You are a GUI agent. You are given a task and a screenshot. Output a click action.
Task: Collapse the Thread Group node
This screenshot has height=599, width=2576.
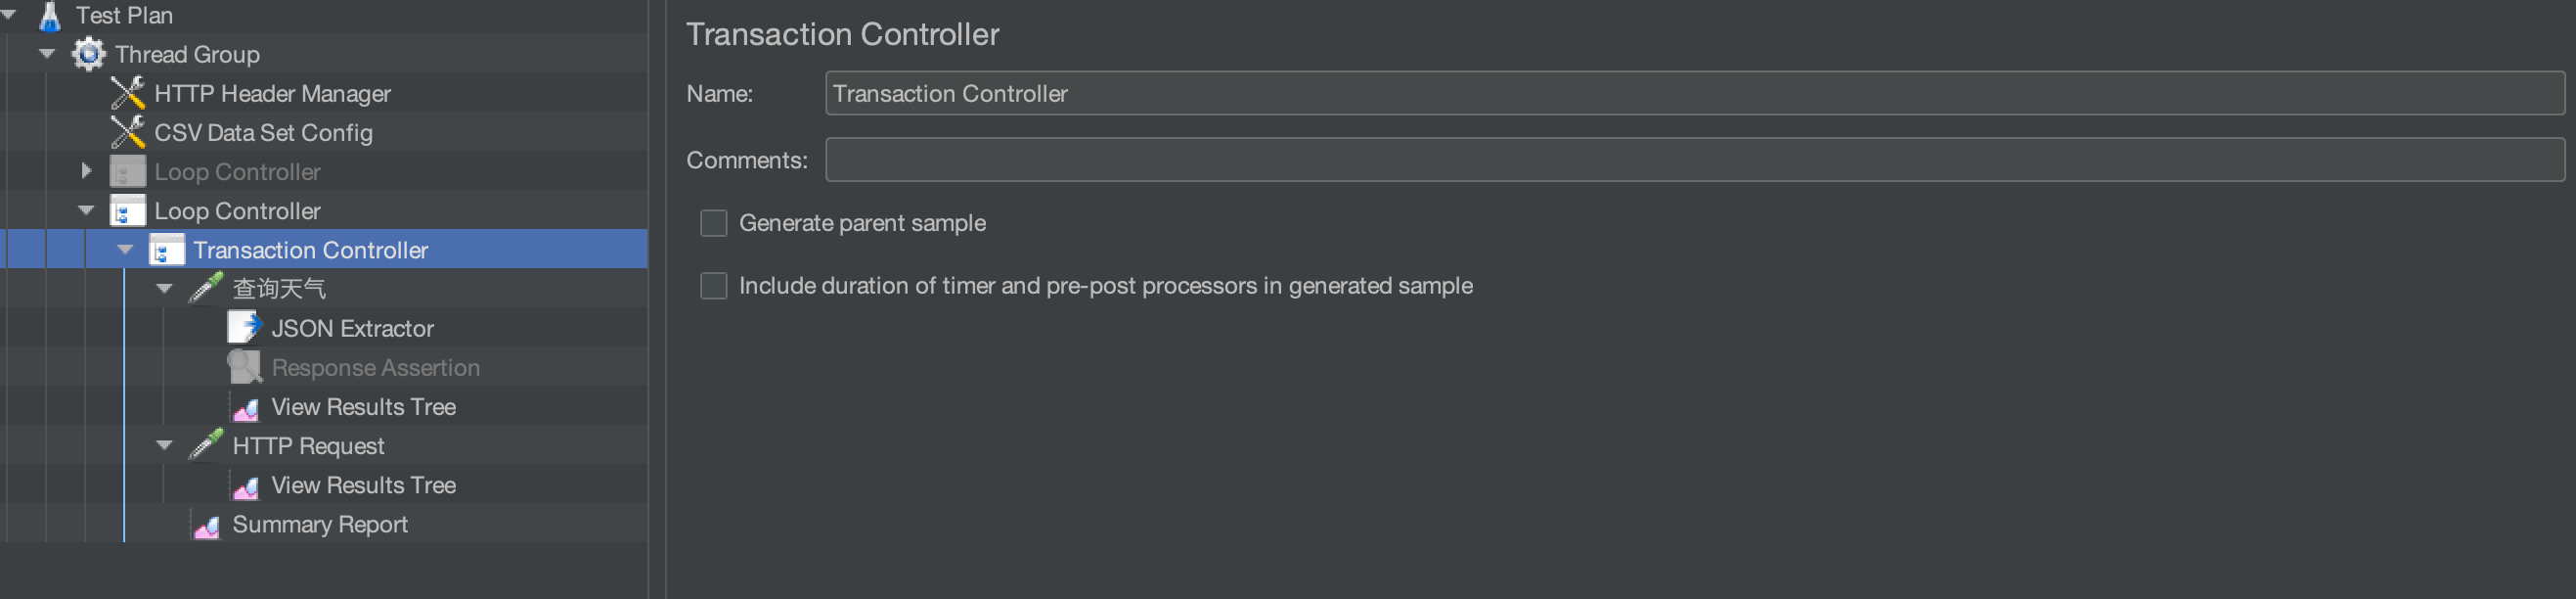click(x=47, y=54)
